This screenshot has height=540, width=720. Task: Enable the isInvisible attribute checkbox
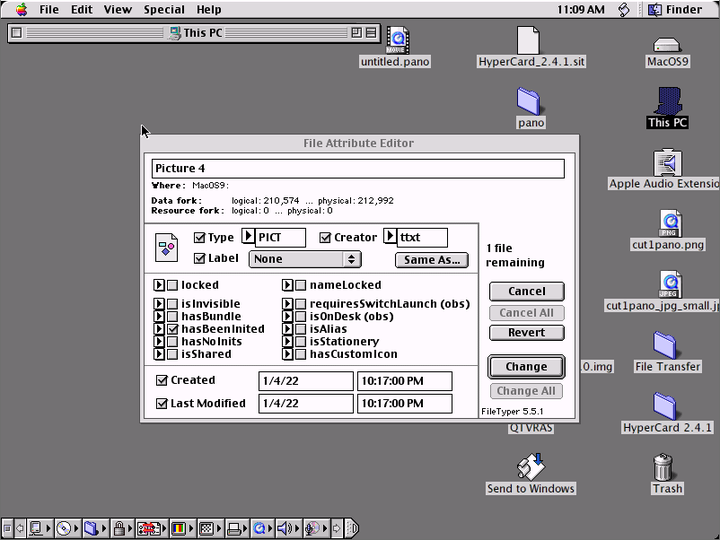coord(173,304)
